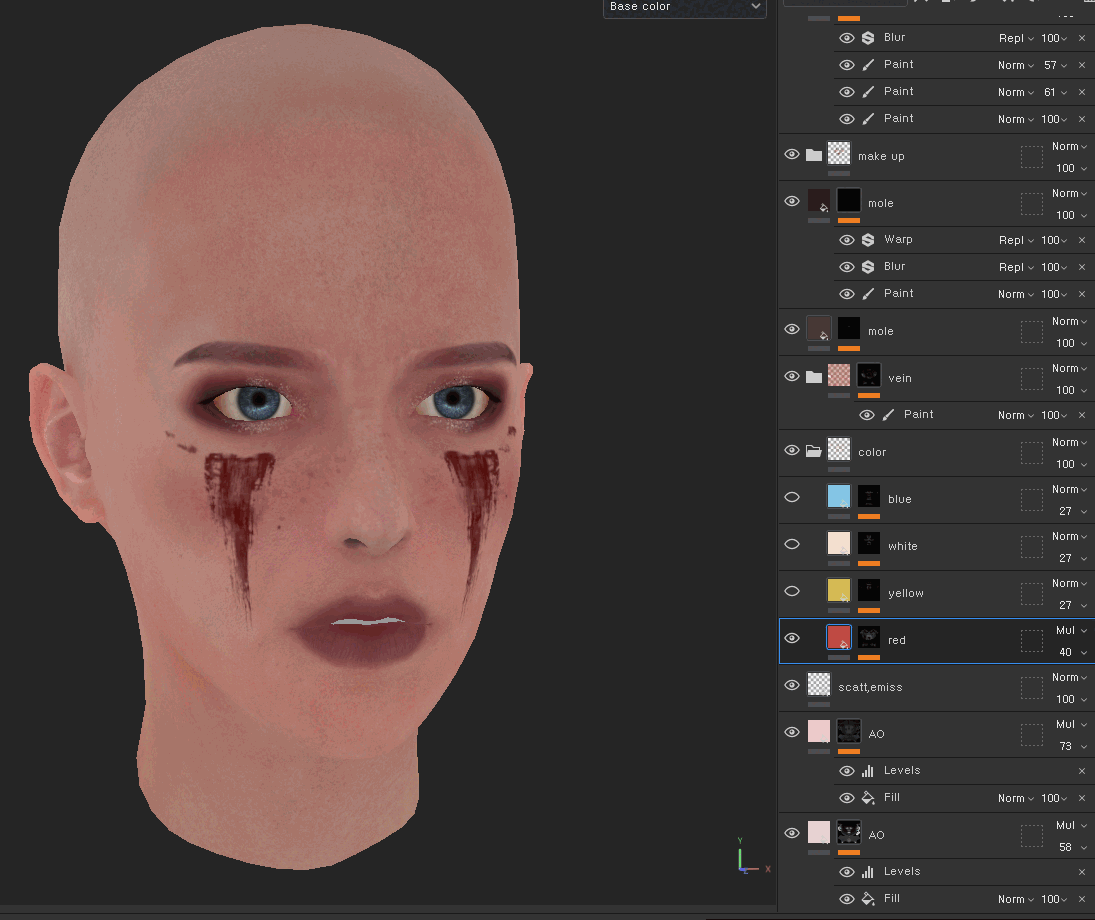1095x920 pixels.
Task: Click the Warp filter icon under mole
Action: tap(868, 240)
